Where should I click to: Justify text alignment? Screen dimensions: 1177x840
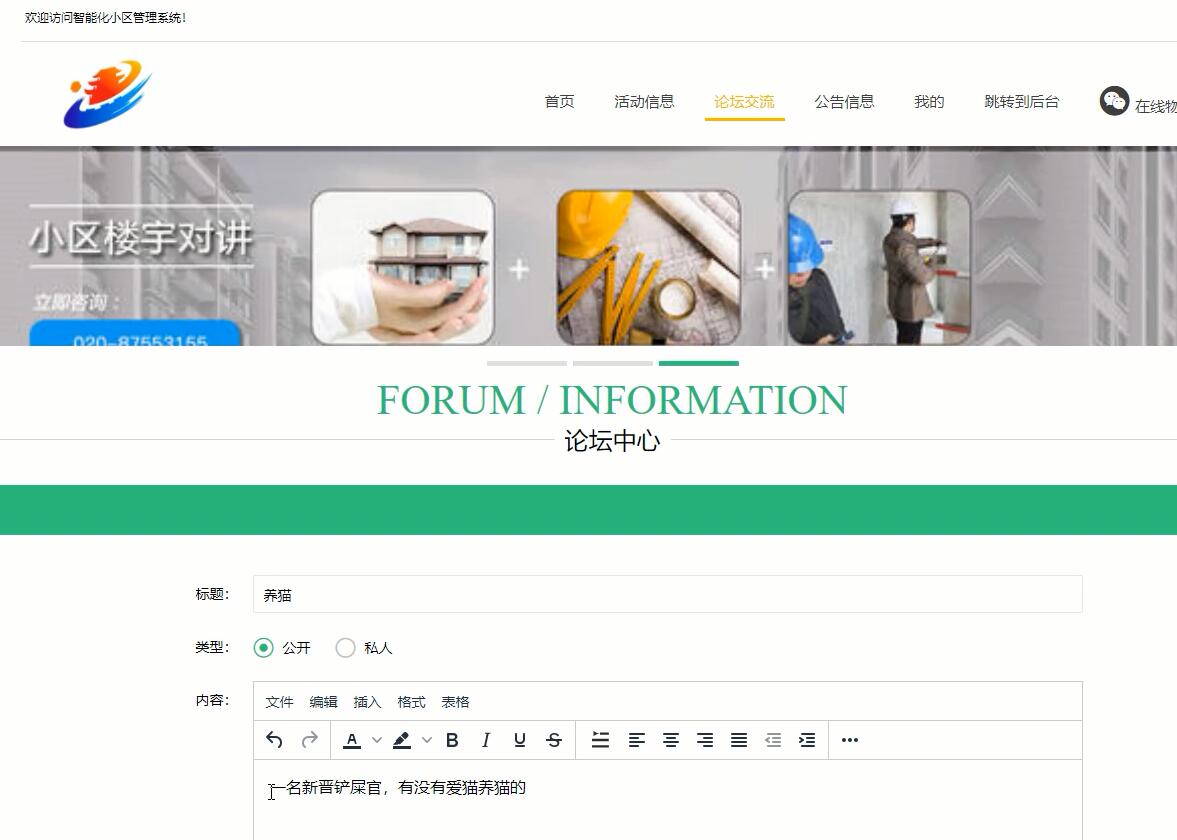pos(739,740)
